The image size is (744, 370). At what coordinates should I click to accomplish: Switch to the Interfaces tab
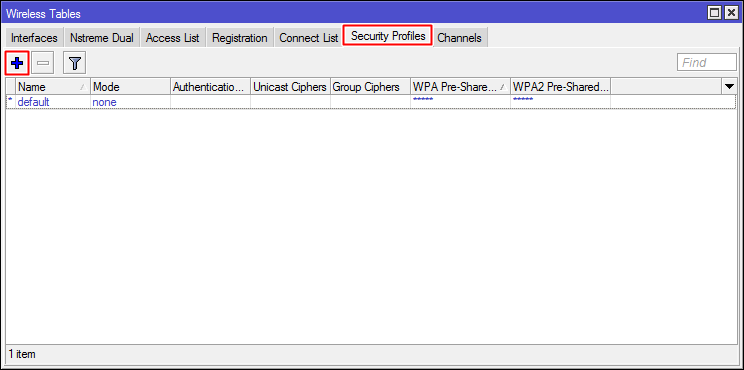click(x=34, y=38)
